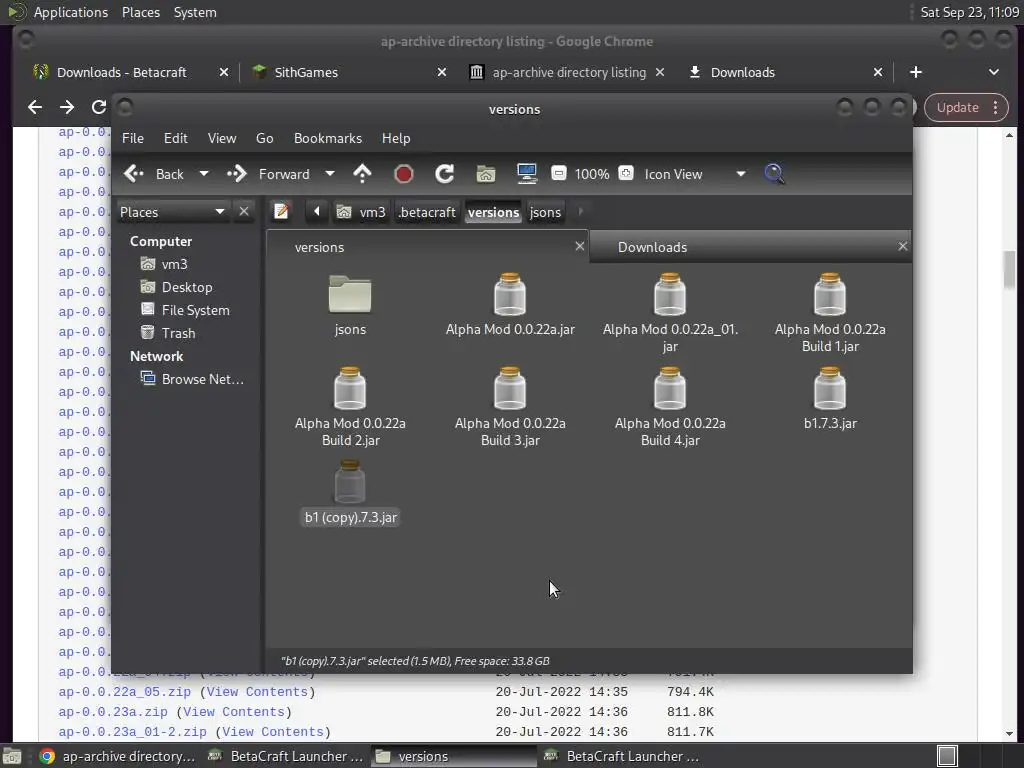Open a new Chrome tab

point(916,72)
